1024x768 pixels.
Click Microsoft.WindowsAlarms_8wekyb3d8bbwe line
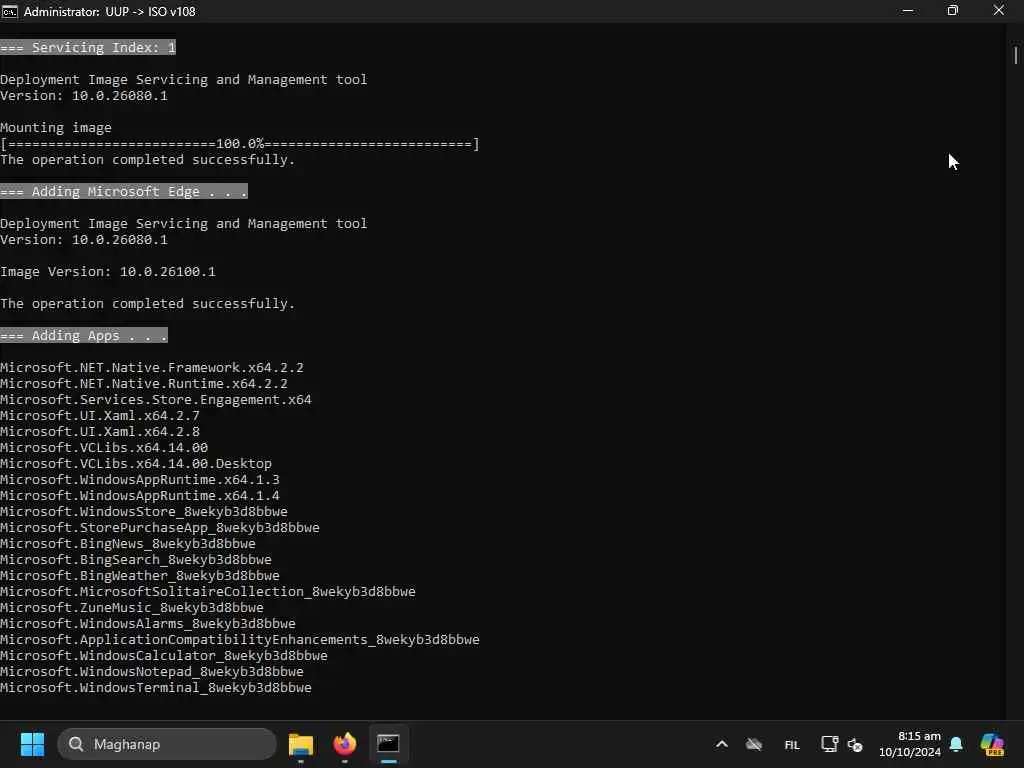tap(148, 624)
